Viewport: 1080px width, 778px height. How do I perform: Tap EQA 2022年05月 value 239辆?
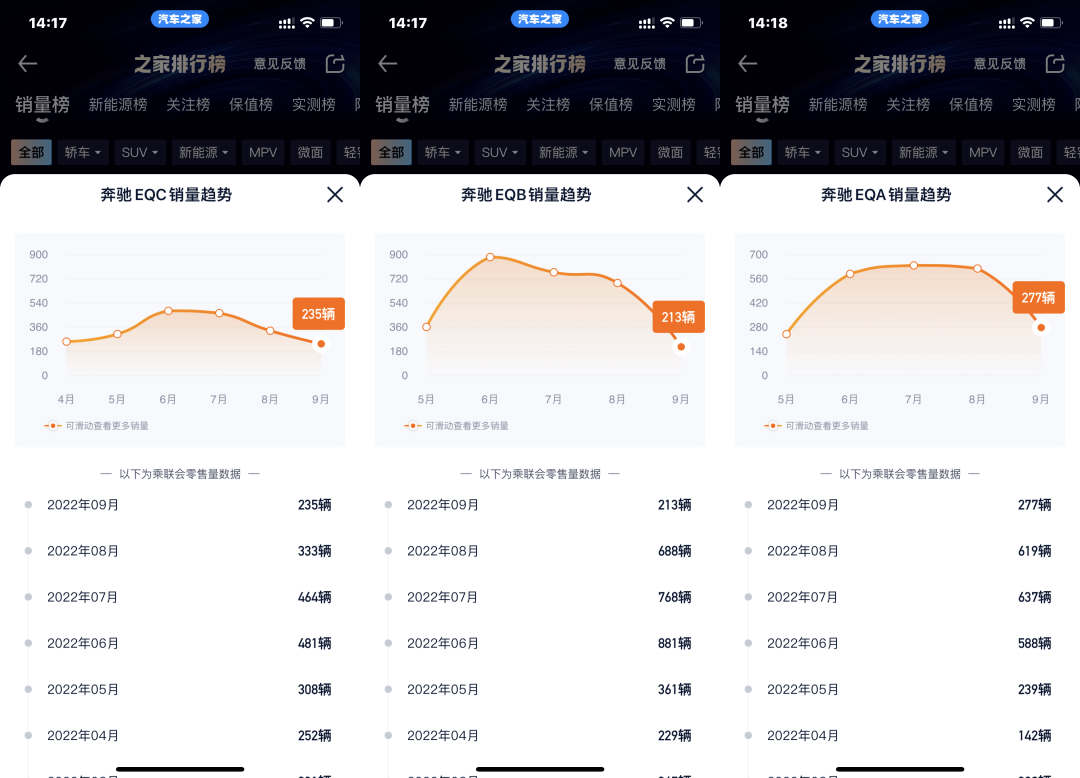click(x=1035, y=689)
